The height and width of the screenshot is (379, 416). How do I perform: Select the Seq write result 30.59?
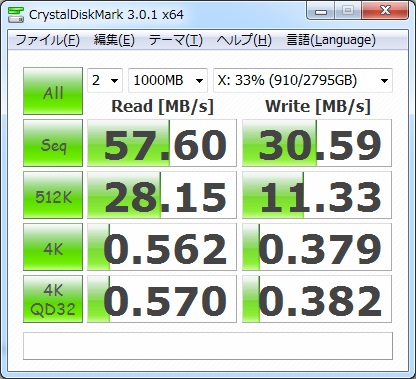click(x=317, y=143)
